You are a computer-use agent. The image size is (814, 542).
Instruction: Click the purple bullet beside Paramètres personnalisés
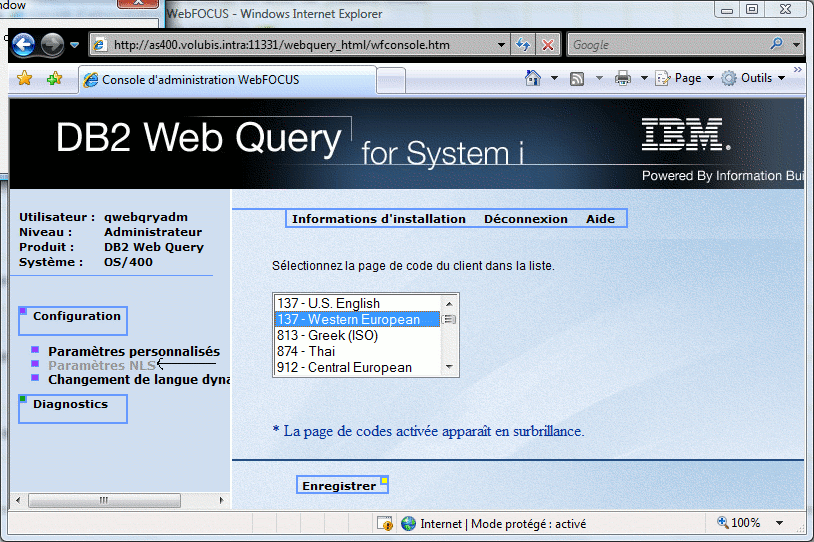pos(35,349)
